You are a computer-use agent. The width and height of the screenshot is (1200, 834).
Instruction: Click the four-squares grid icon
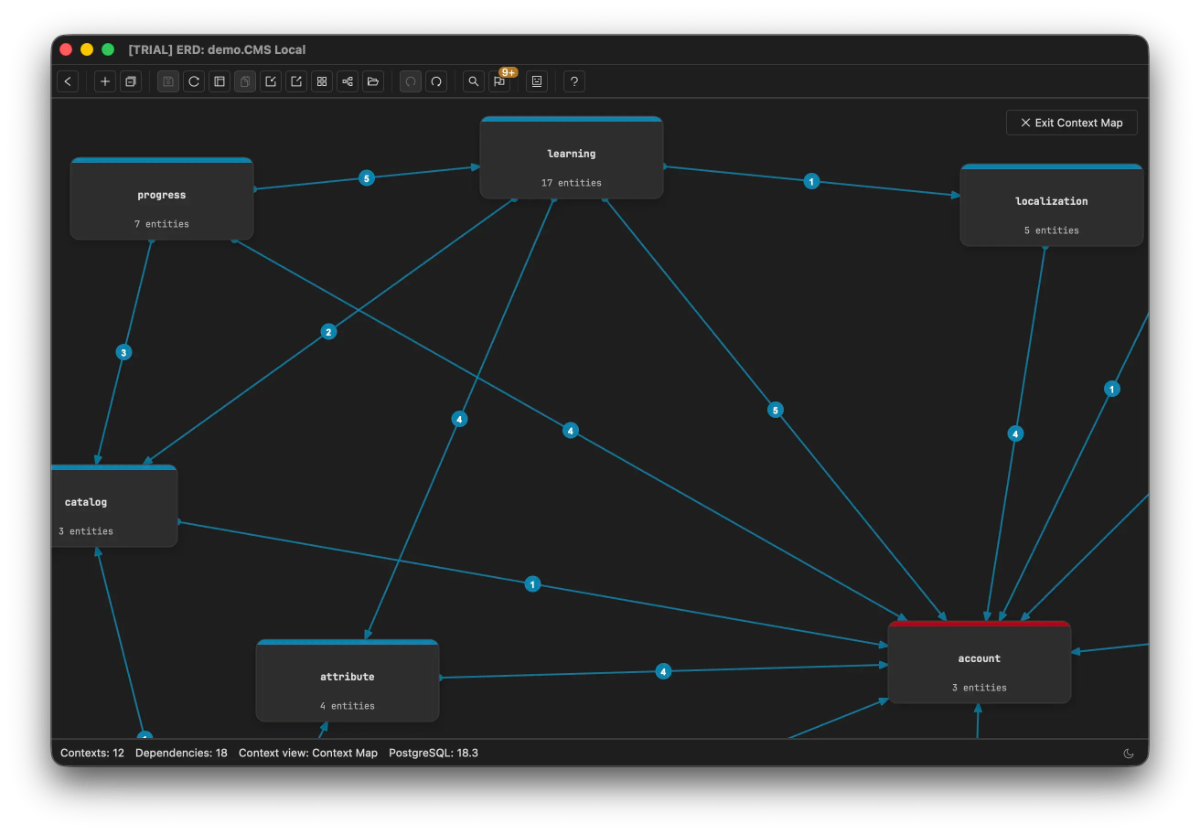coord(322,81)
